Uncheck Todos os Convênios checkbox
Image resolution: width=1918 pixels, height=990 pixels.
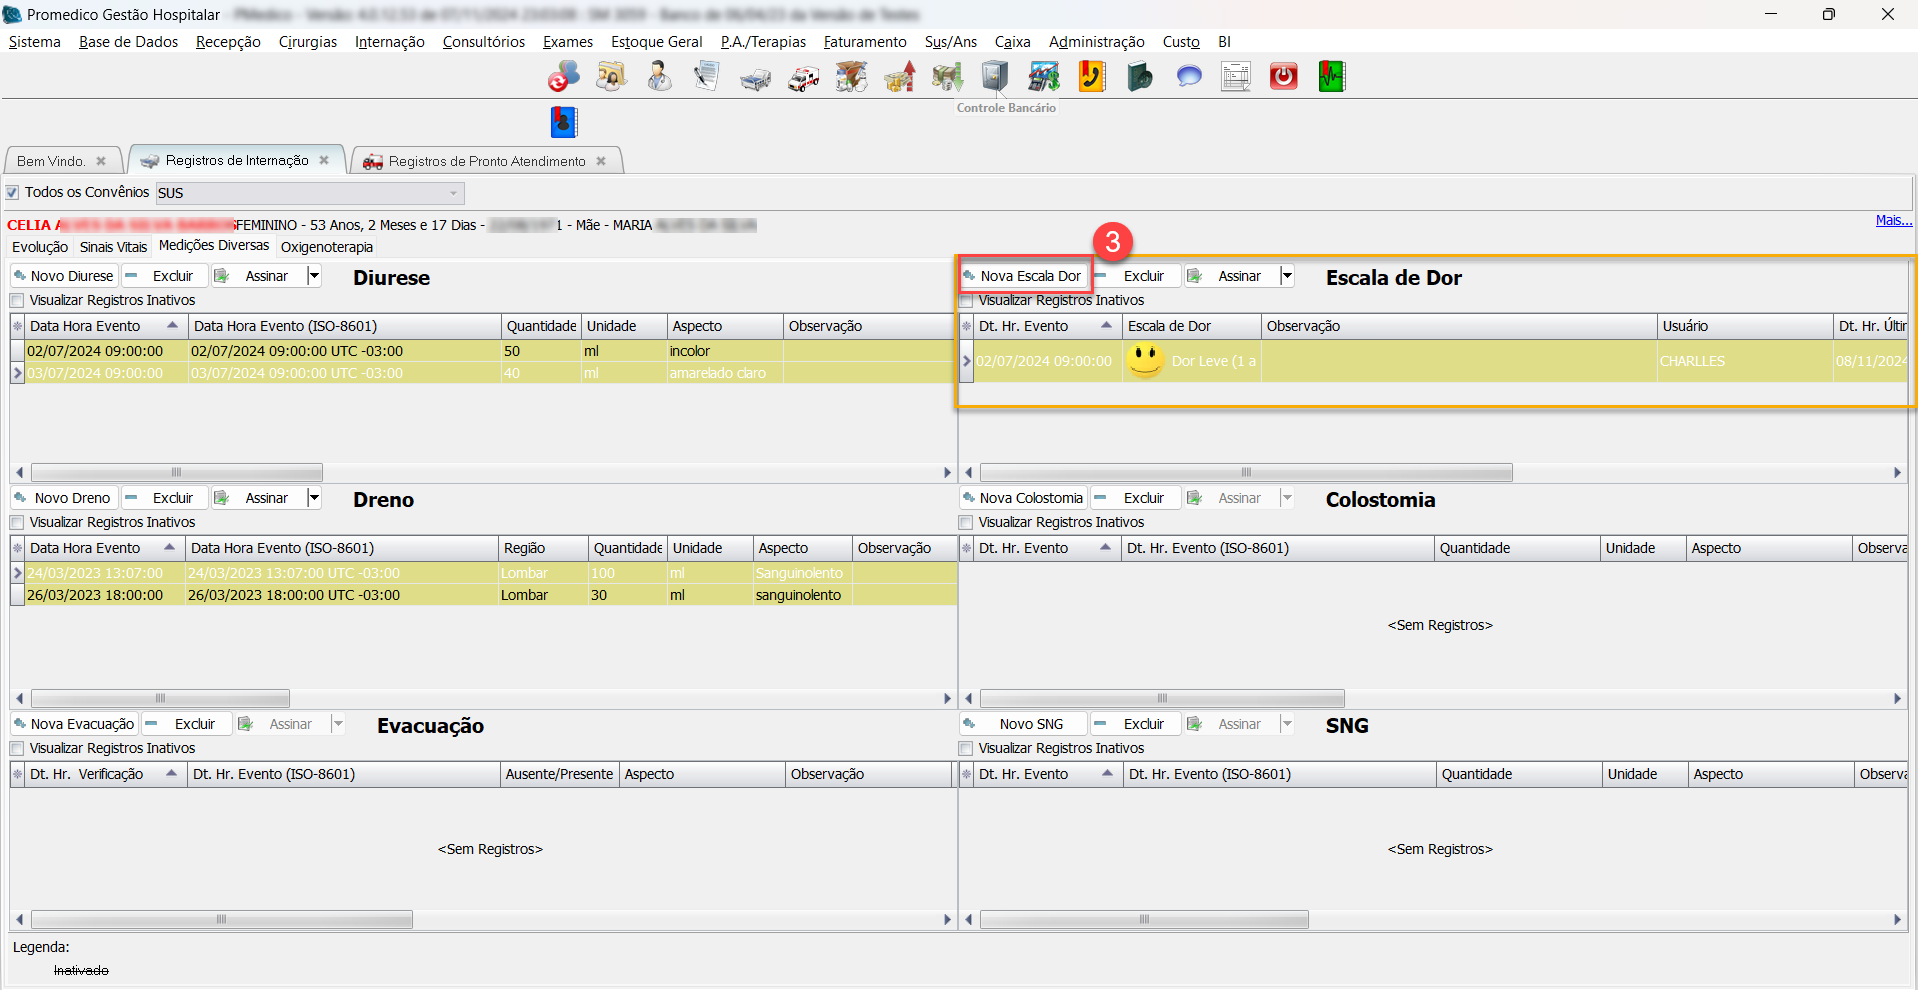13,192
